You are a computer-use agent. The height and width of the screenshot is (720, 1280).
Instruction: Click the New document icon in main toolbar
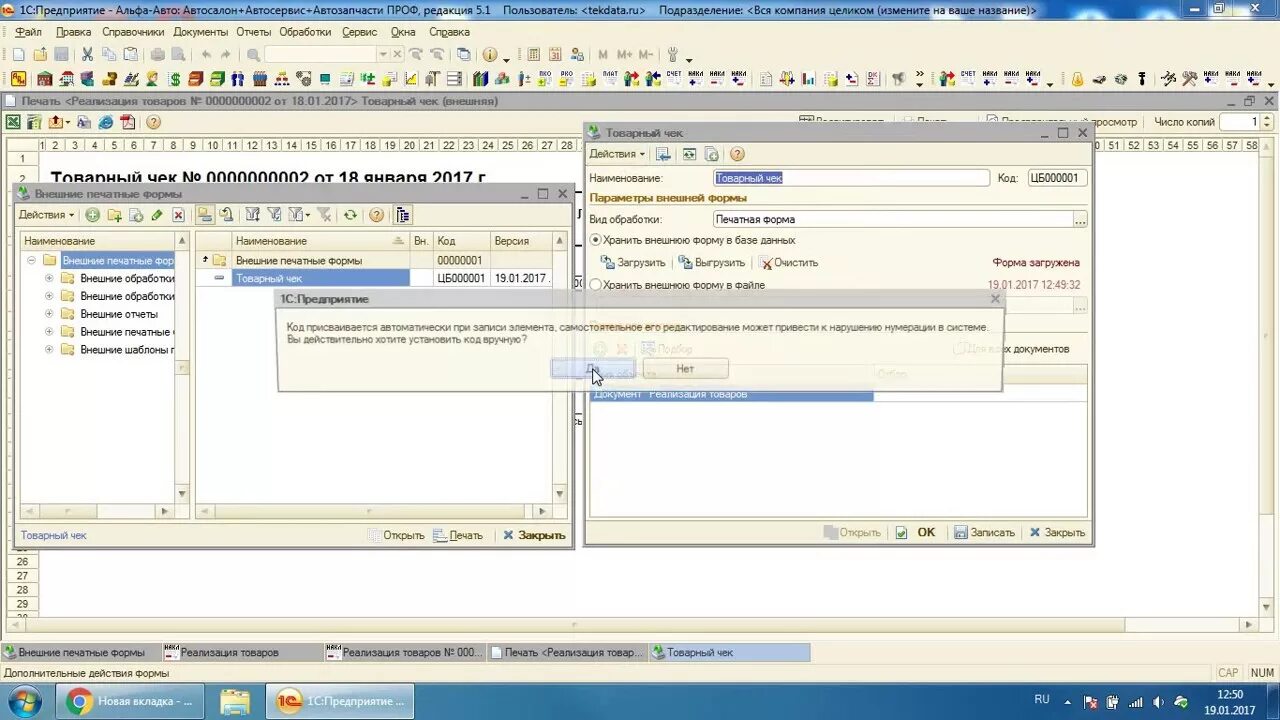(18, 55)
